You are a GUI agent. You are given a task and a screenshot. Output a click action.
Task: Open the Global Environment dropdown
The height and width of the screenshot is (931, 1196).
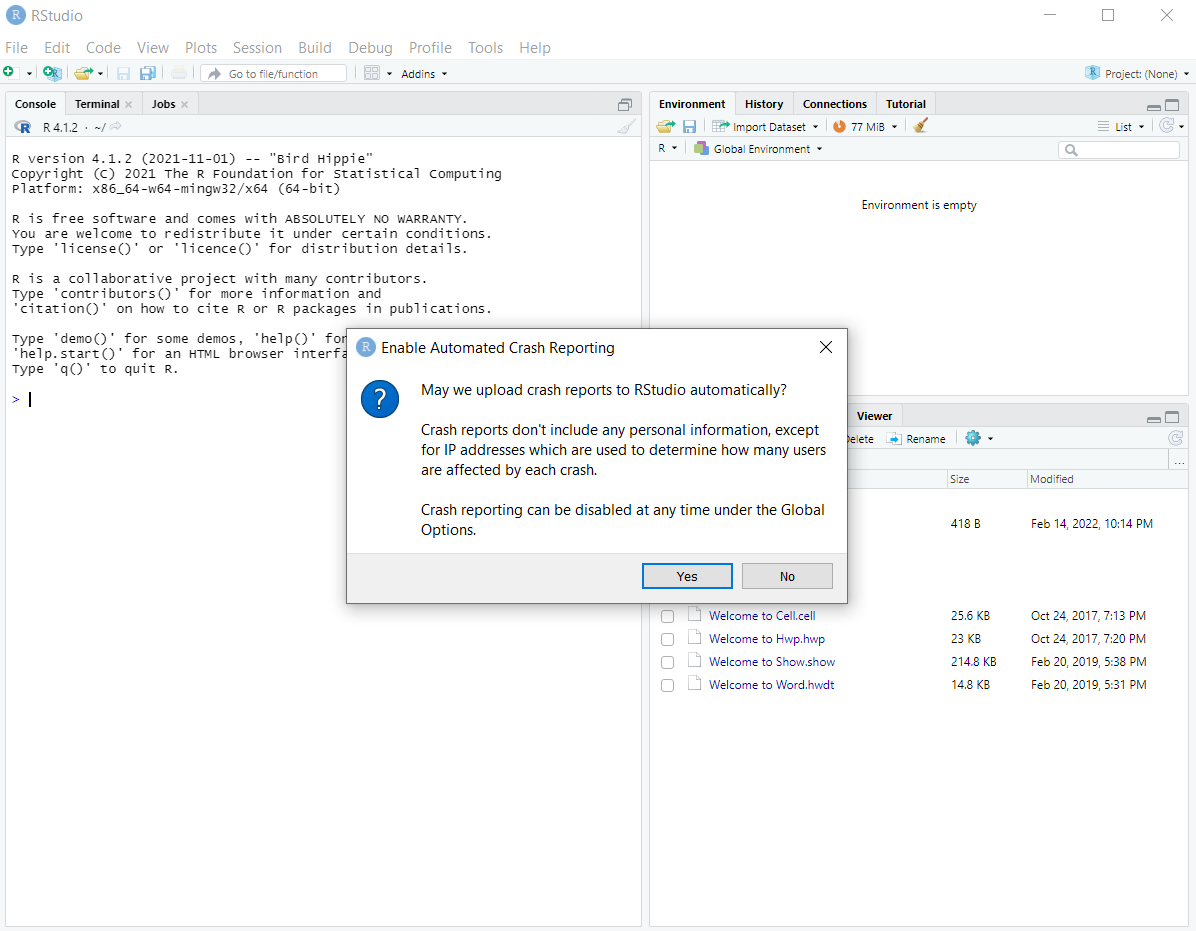coord(757,149)
